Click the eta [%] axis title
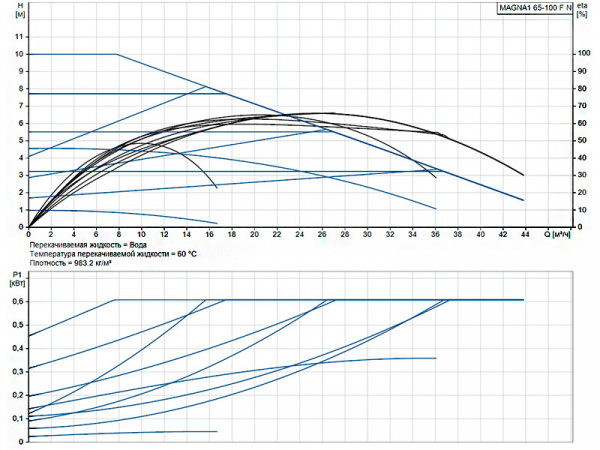 [583, 11]
